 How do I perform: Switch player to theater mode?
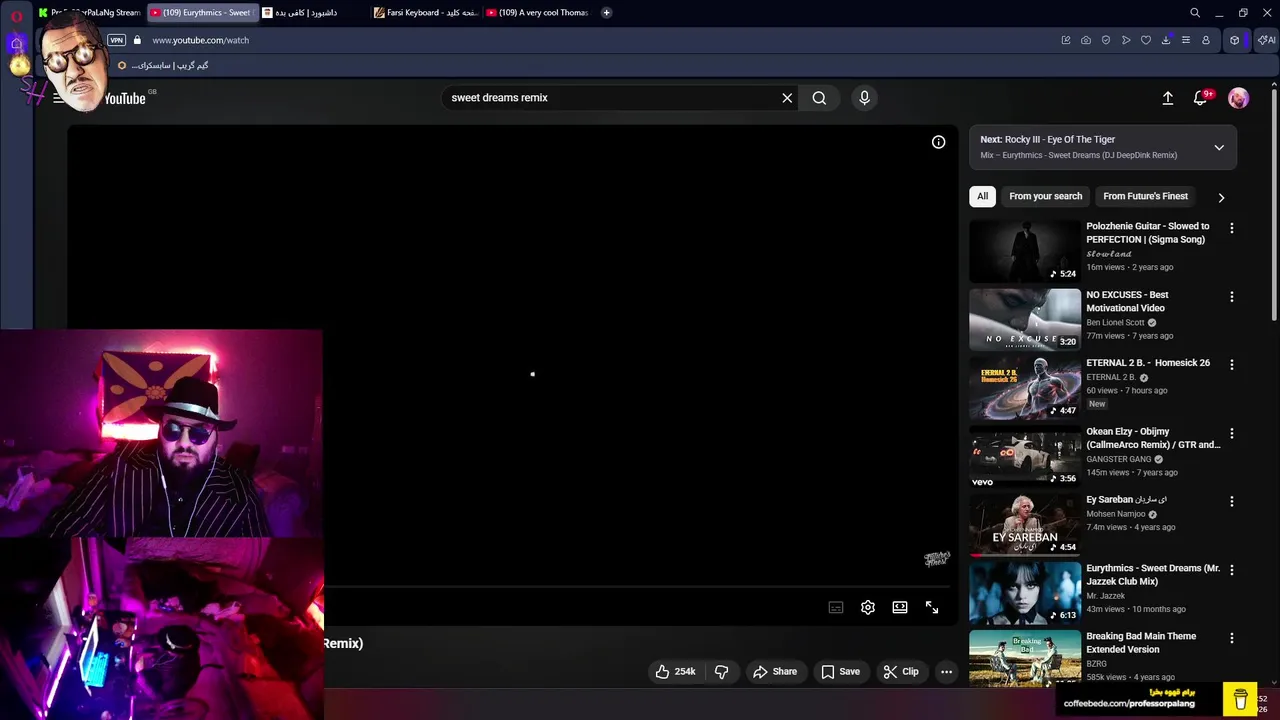900,607
